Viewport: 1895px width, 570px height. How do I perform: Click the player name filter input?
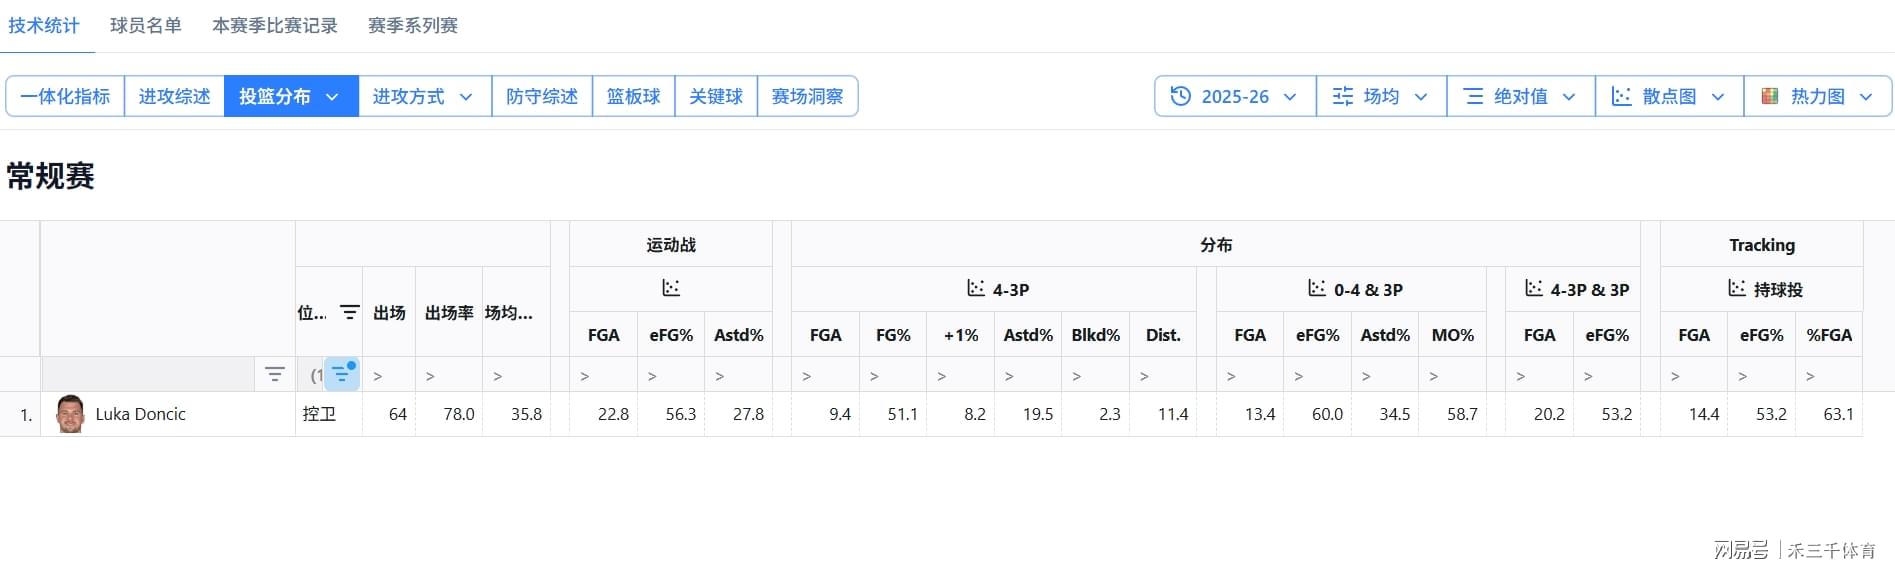[149, 375]
